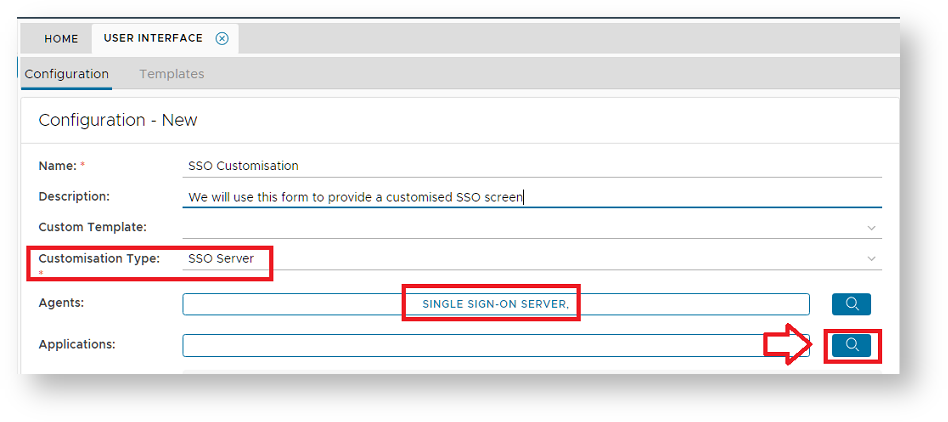Click the empty Custom Template field
Screen dimensions: 948x422
pyautogui.click(x=520, y=228)
